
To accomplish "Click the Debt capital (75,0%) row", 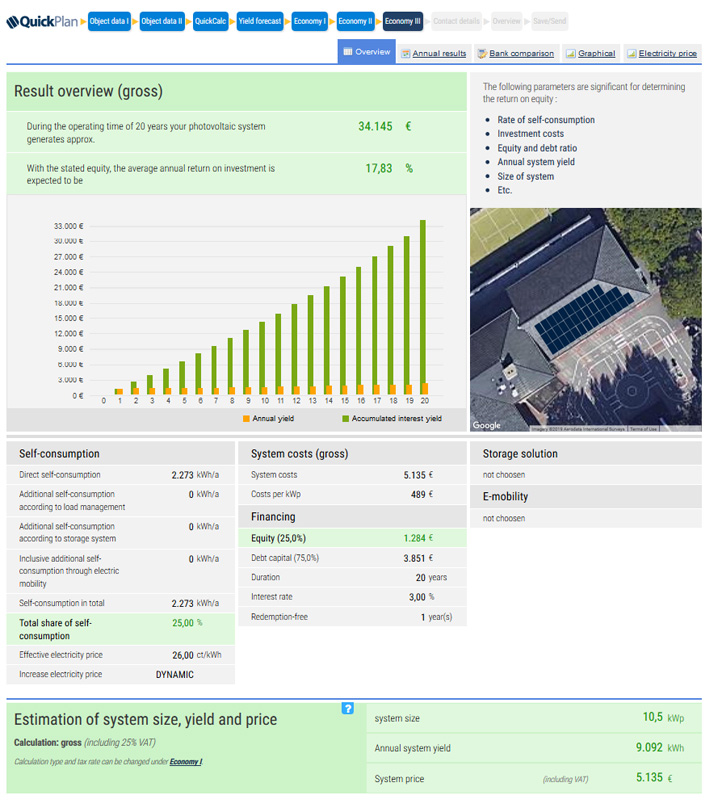I will pos(352,558).
